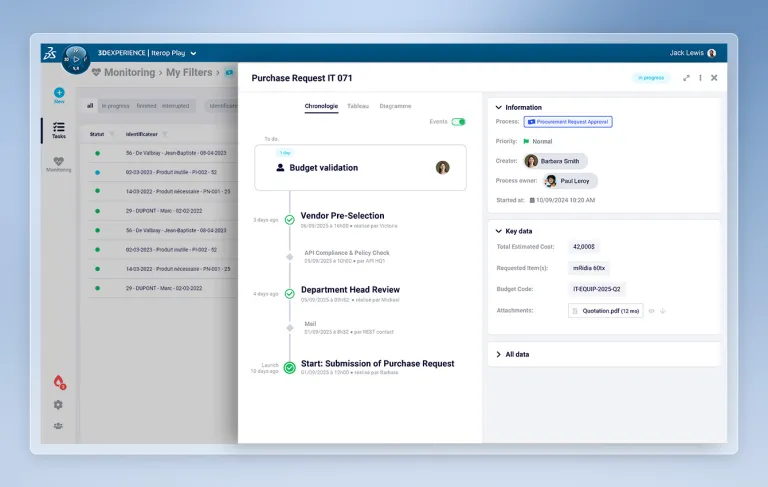Open the Tasks section in sidebar

pos(59,129)
